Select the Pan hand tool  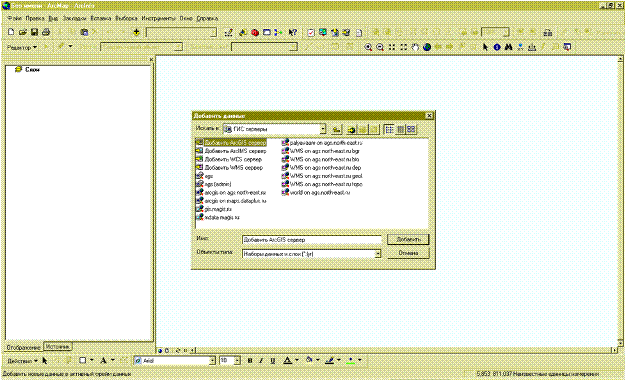coord(415,47)
